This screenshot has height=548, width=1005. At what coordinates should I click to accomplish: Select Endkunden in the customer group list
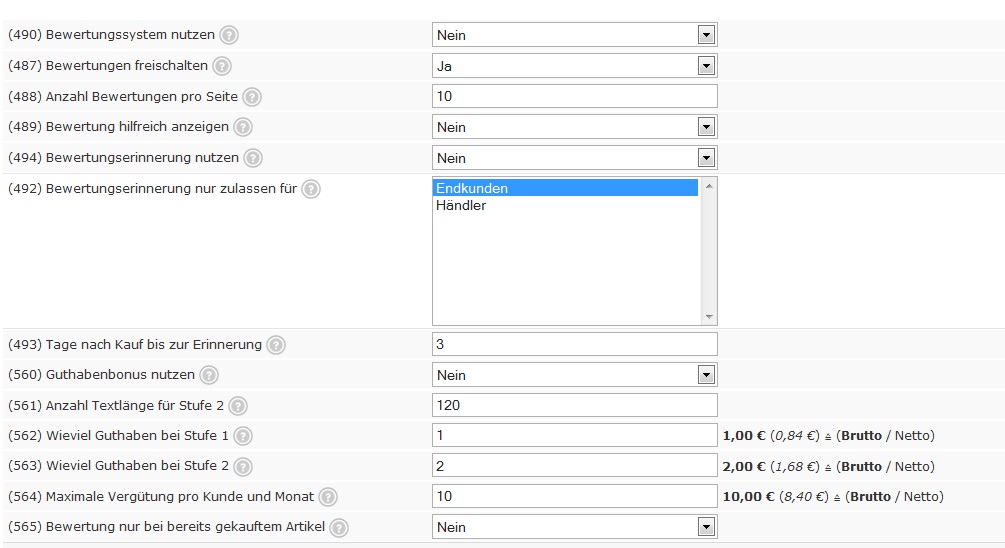(472, 188)
